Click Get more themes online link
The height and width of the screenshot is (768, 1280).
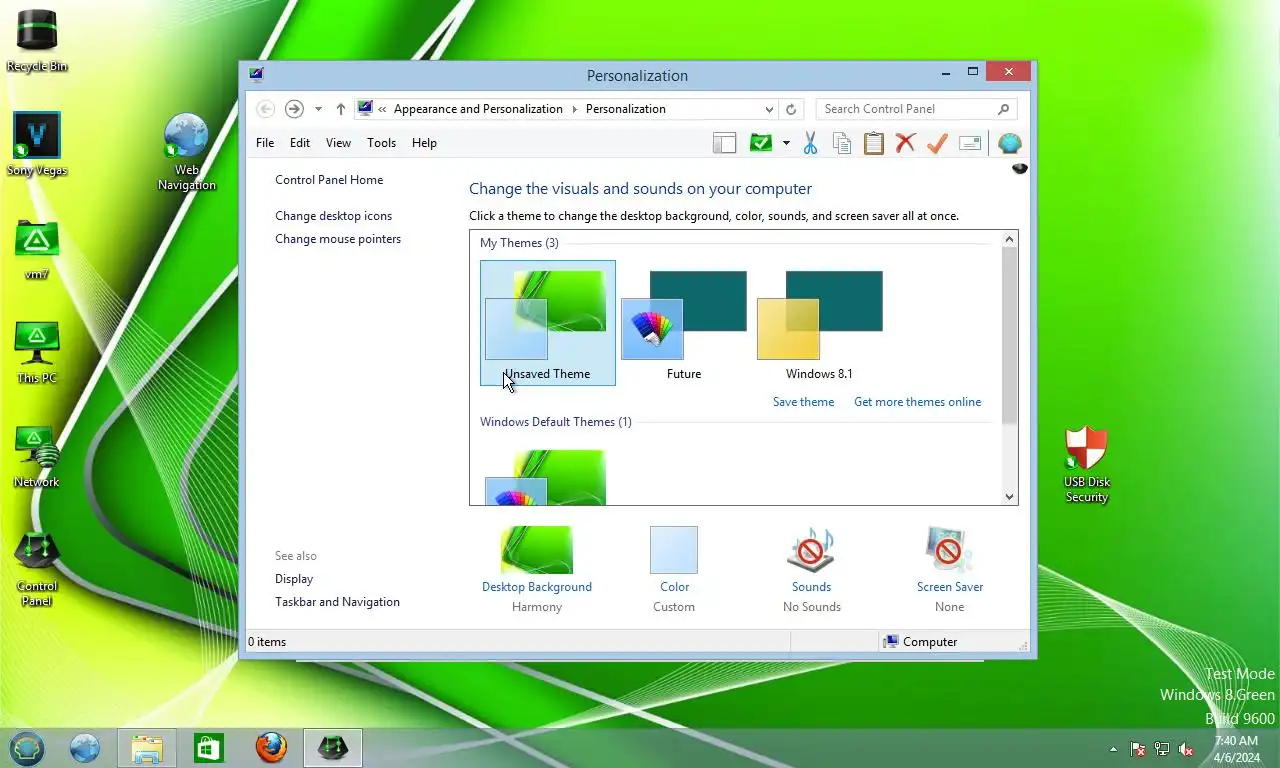click(x=917, y=402)
